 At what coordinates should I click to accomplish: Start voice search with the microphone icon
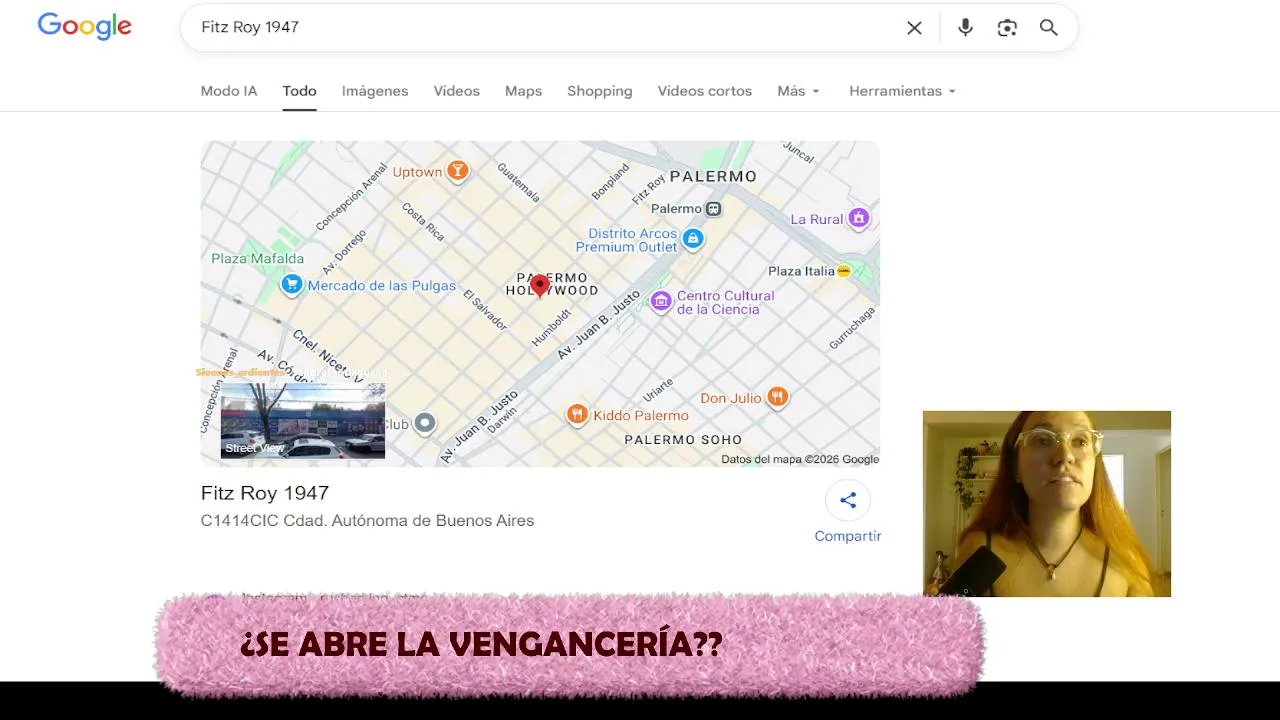point(965,28)
